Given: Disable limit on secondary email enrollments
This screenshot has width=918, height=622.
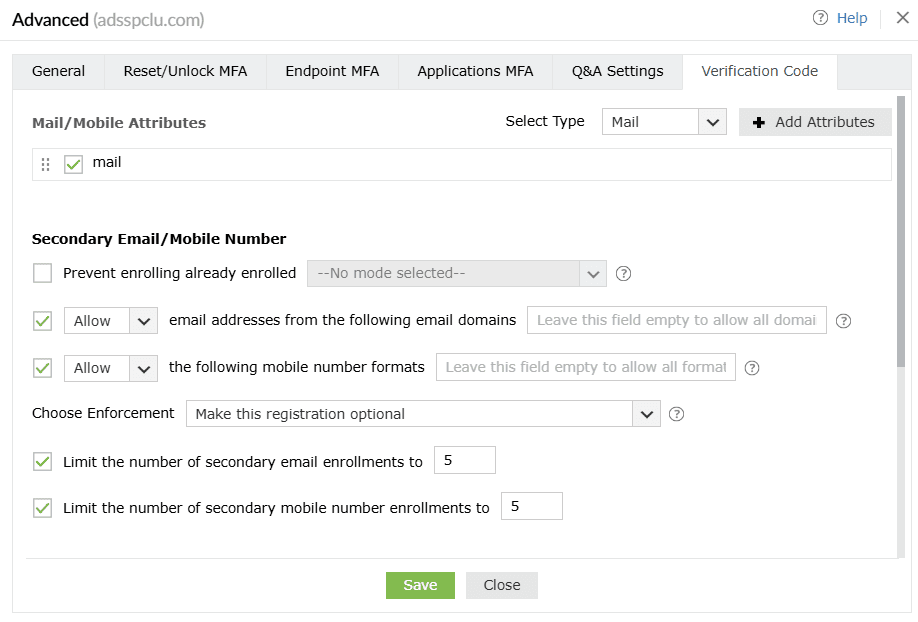Looking at the screenshot, I should coord(42,461).
